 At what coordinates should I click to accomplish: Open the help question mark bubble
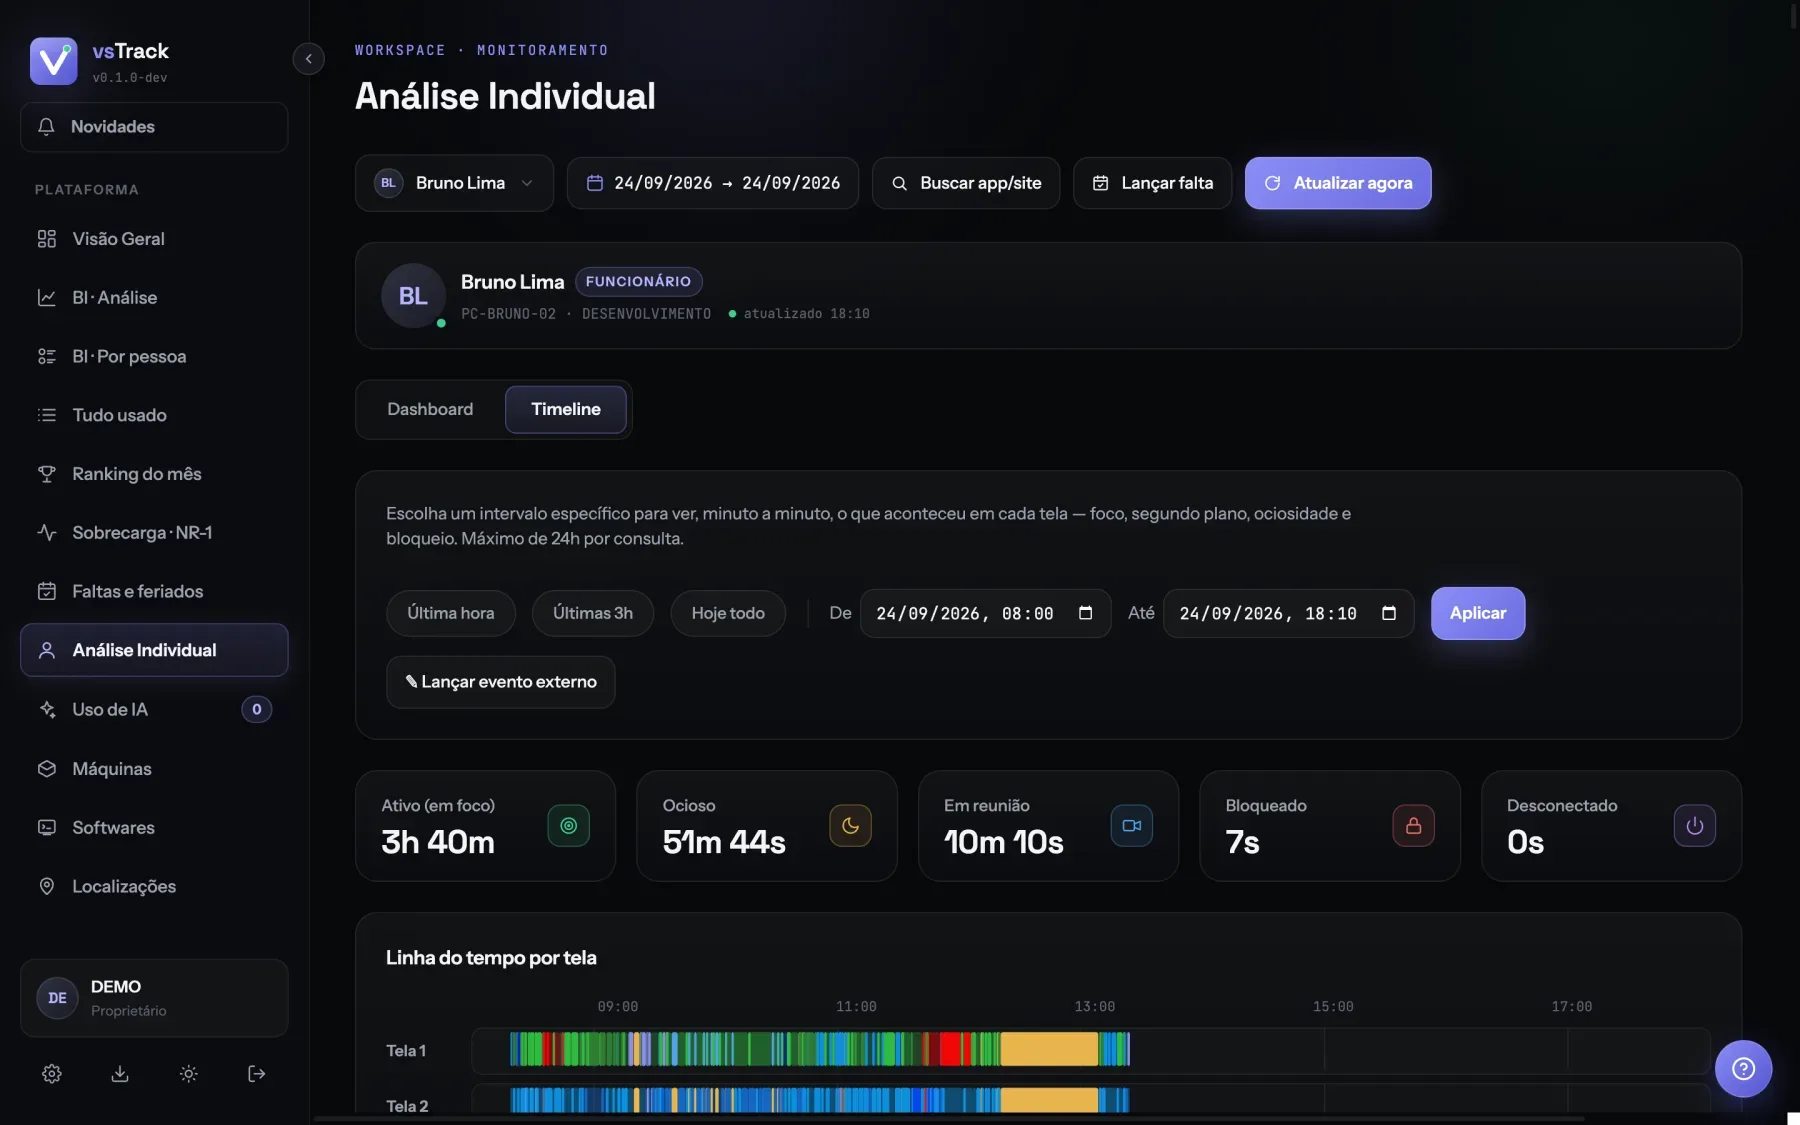(x=1743, y=1069)
